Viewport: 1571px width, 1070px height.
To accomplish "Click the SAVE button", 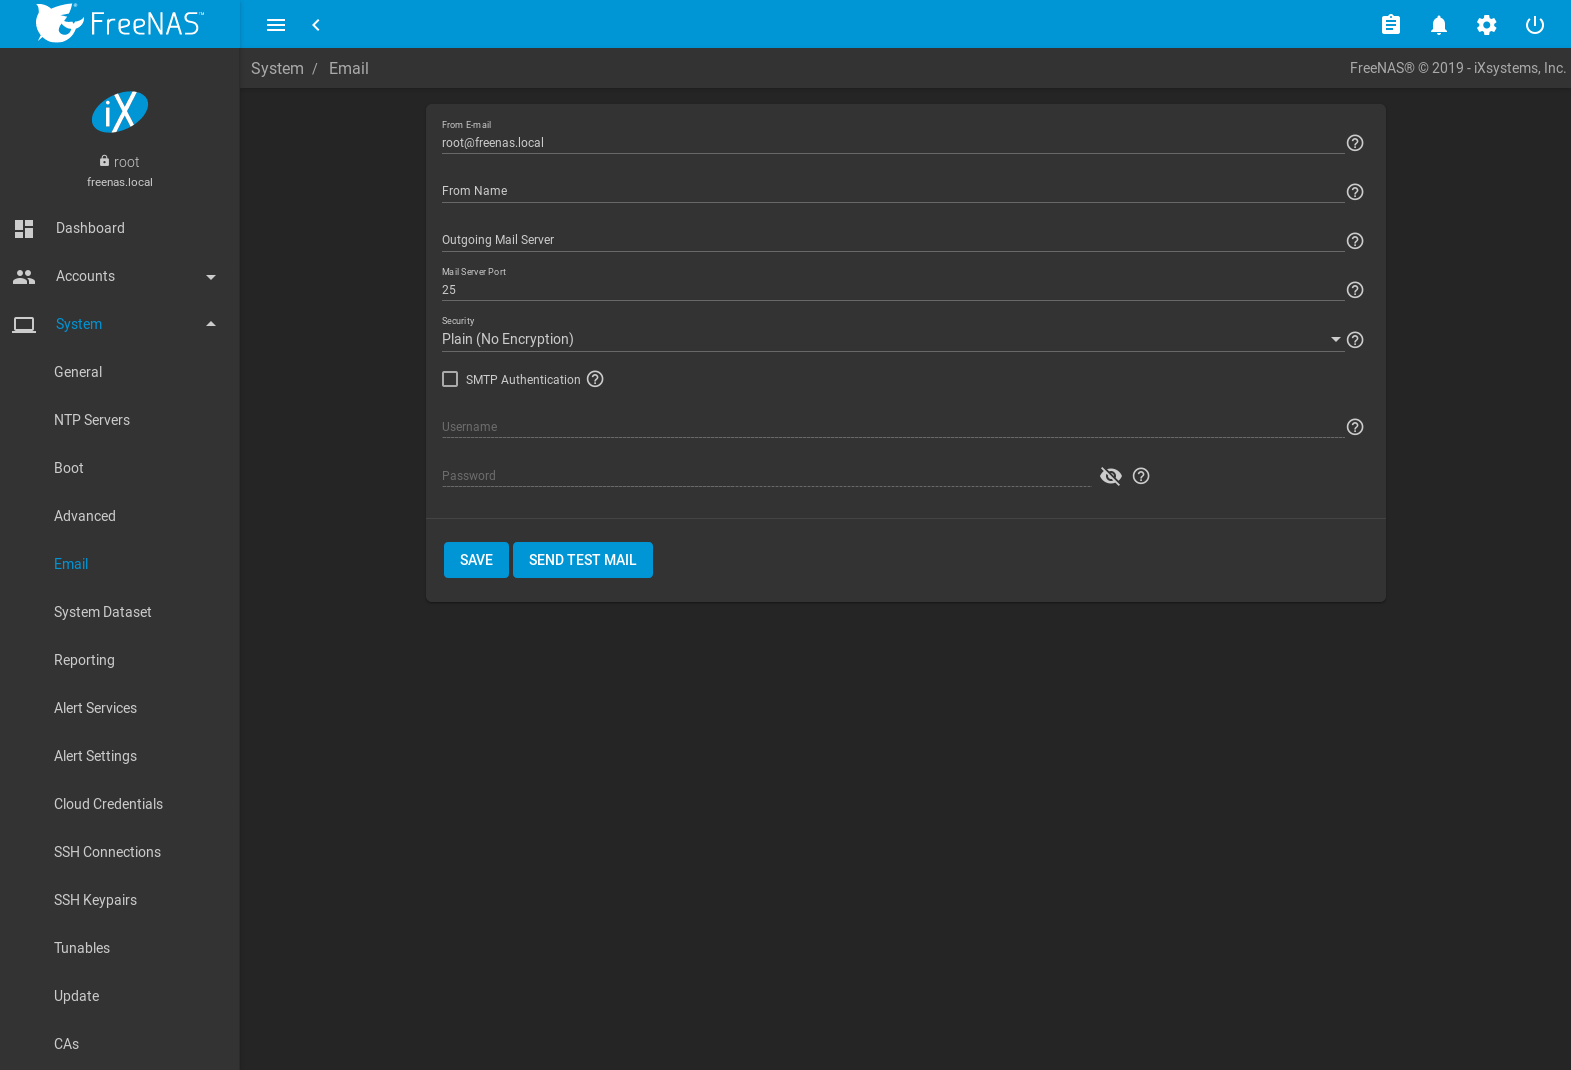I will pos(476,560).
